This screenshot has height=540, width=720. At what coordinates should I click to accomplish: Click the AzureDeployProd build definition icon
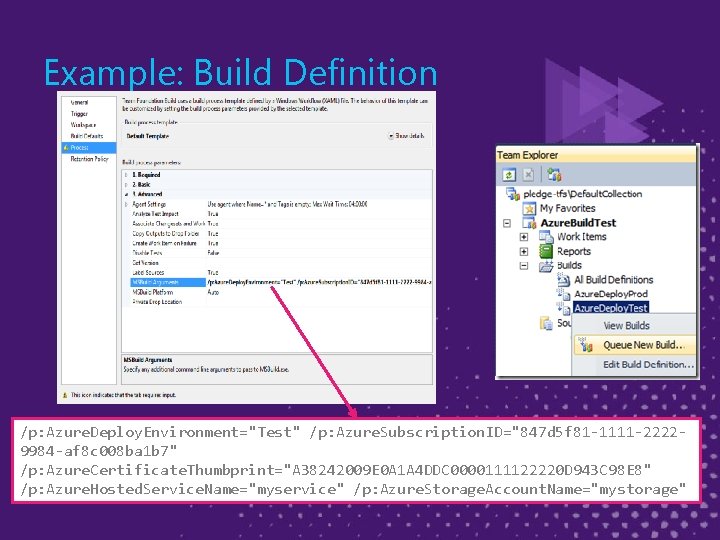pyautogui.click(x=563, y=294)
